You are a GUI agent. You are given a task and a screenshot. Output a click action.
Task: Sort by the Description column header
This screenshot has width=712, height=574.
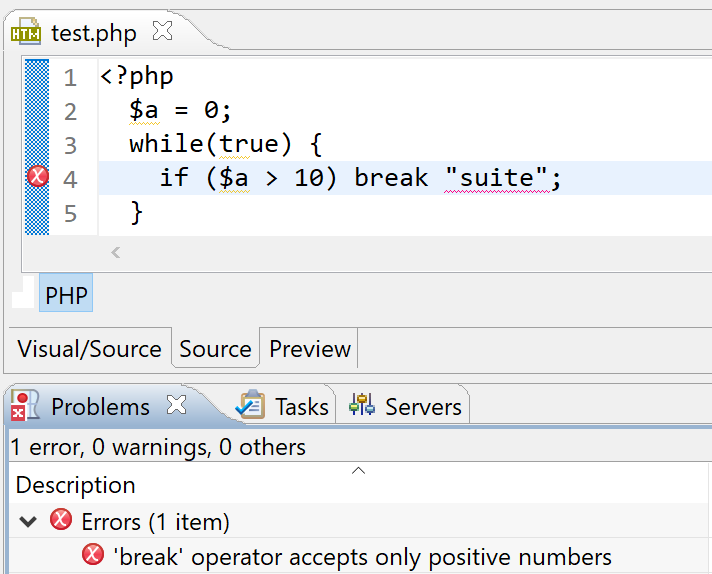click(76, 485)
